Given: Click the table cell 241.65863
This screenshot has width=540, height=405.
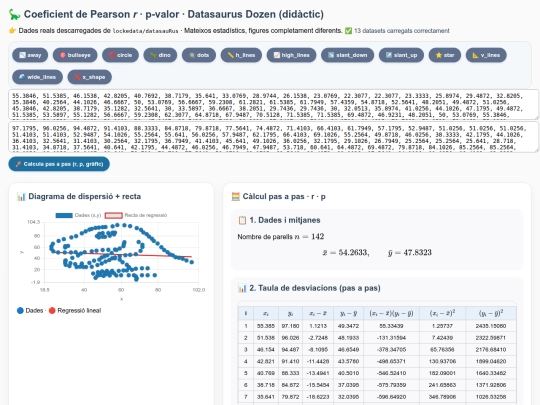Looking at the screenshot, I should pyautogui.click(x=443, y=385).
